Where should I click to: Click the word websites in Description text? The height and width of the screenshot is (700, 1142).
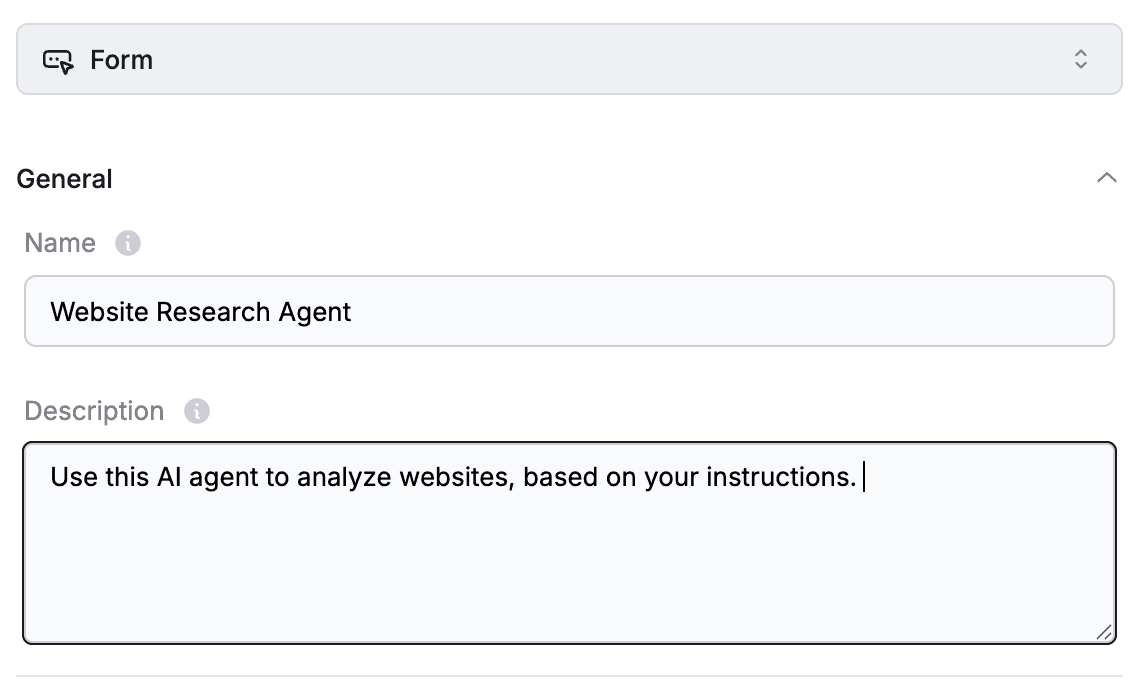pos(457,478)
